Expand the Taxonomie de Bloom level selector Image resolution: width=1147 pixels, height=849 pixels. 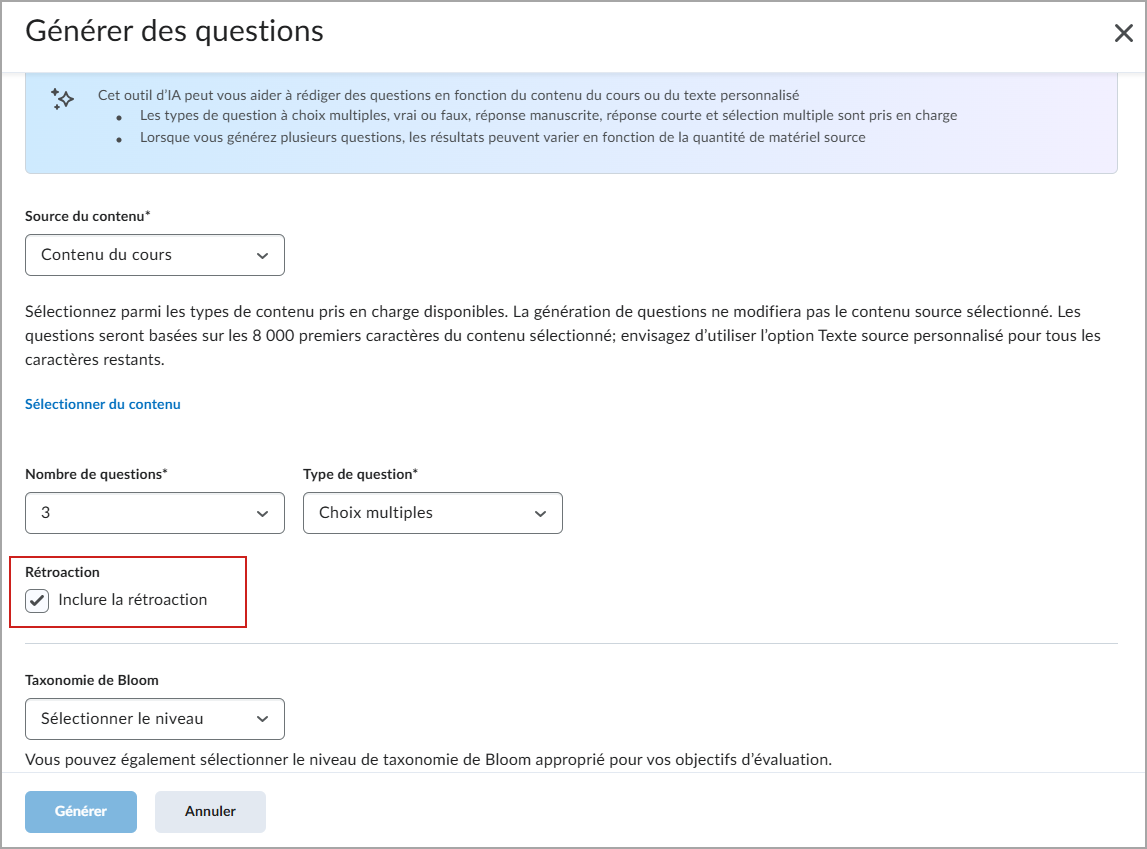pyautogui.click(x=155, y=718)
